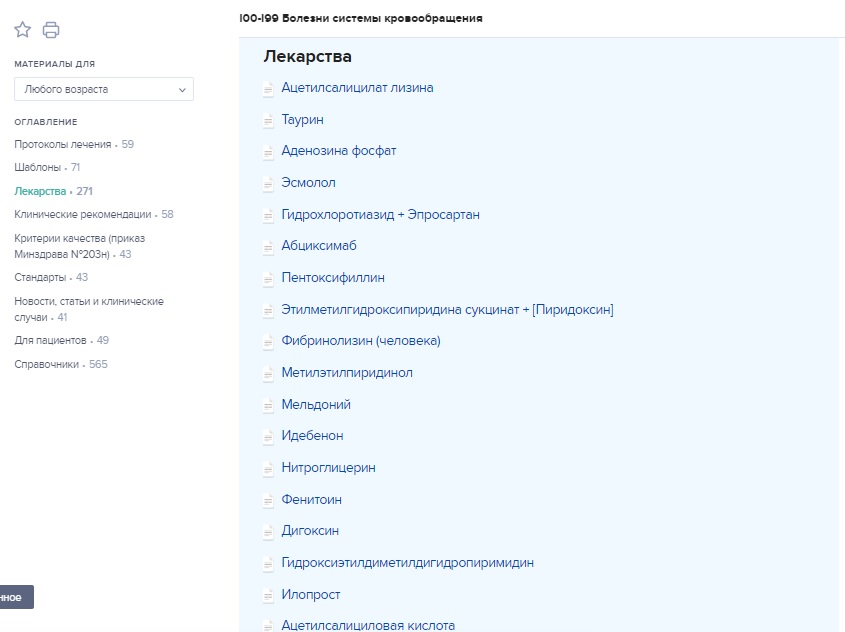
Task: Open Справочники in sidebar
Action: pos(47,364)
